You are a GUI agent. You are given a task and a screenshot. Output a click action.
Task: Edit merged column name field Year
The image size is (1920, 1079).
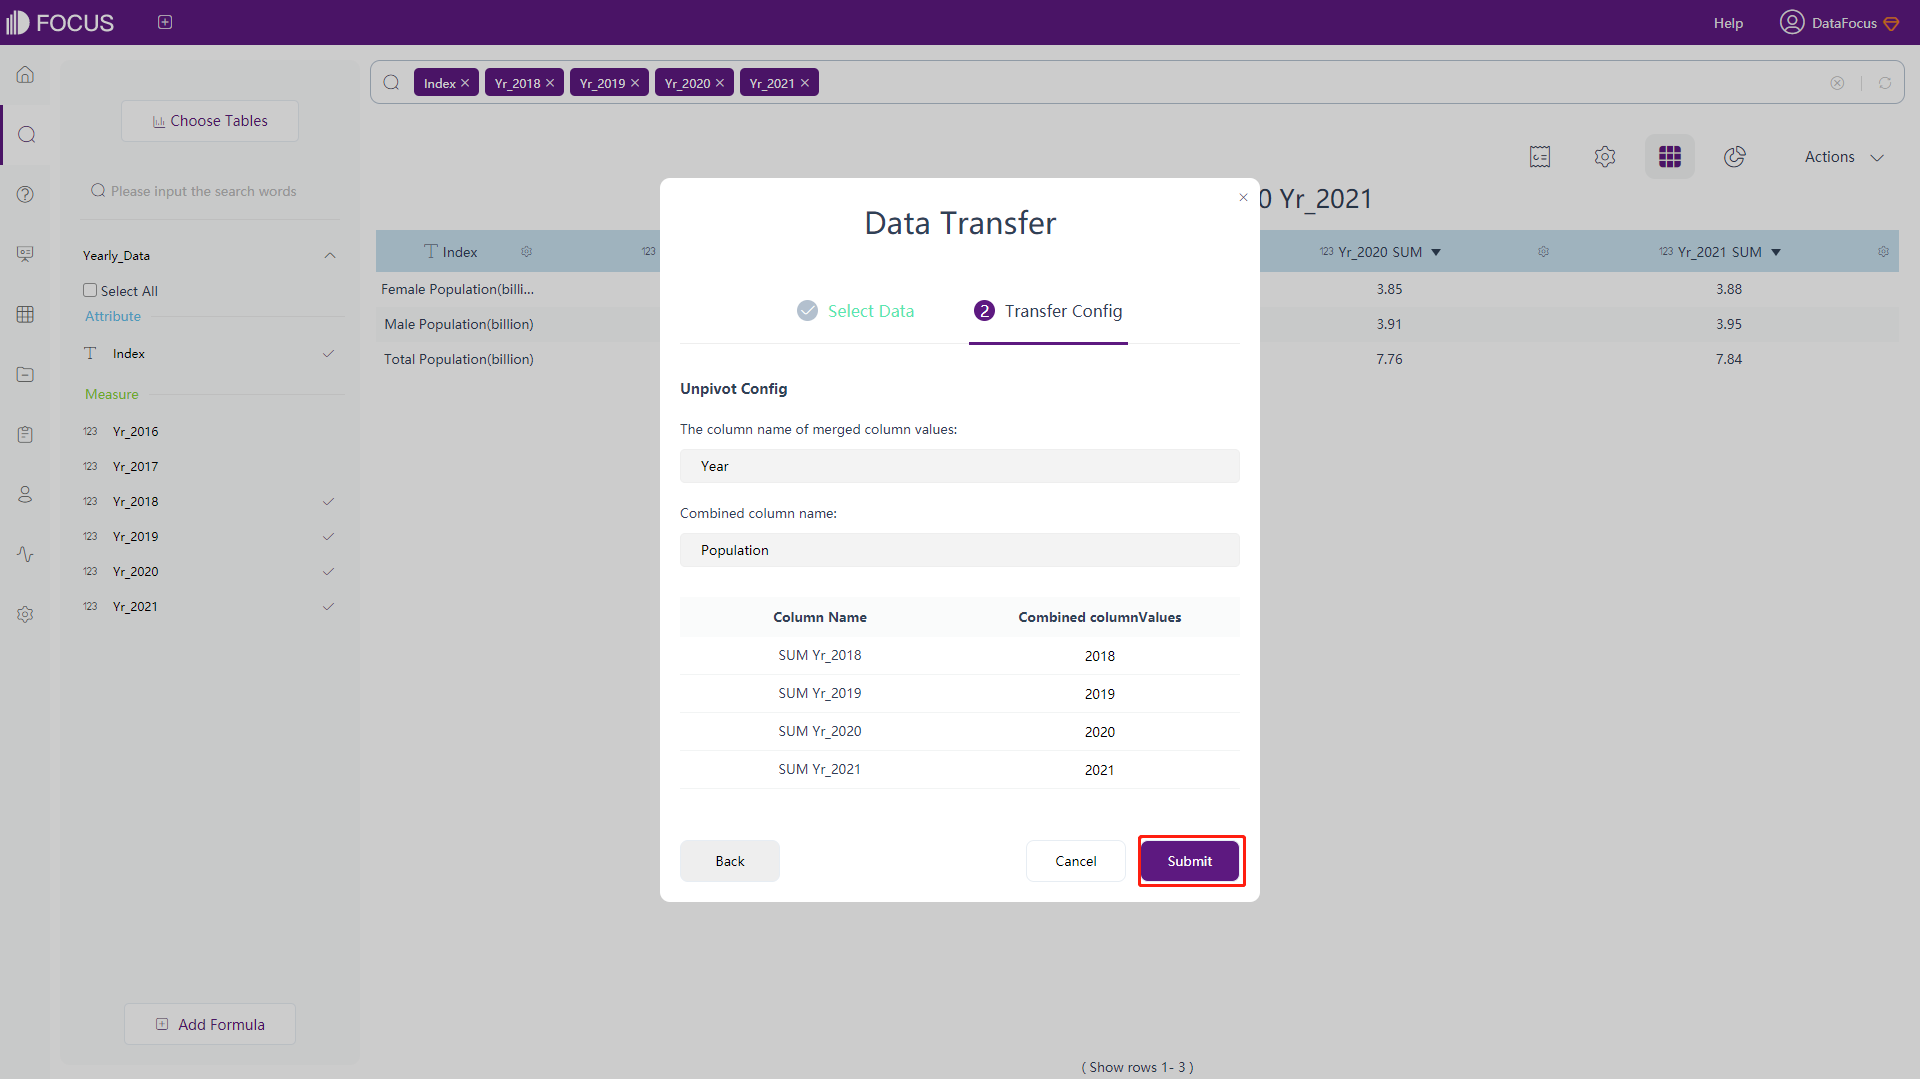click(960, 466)
